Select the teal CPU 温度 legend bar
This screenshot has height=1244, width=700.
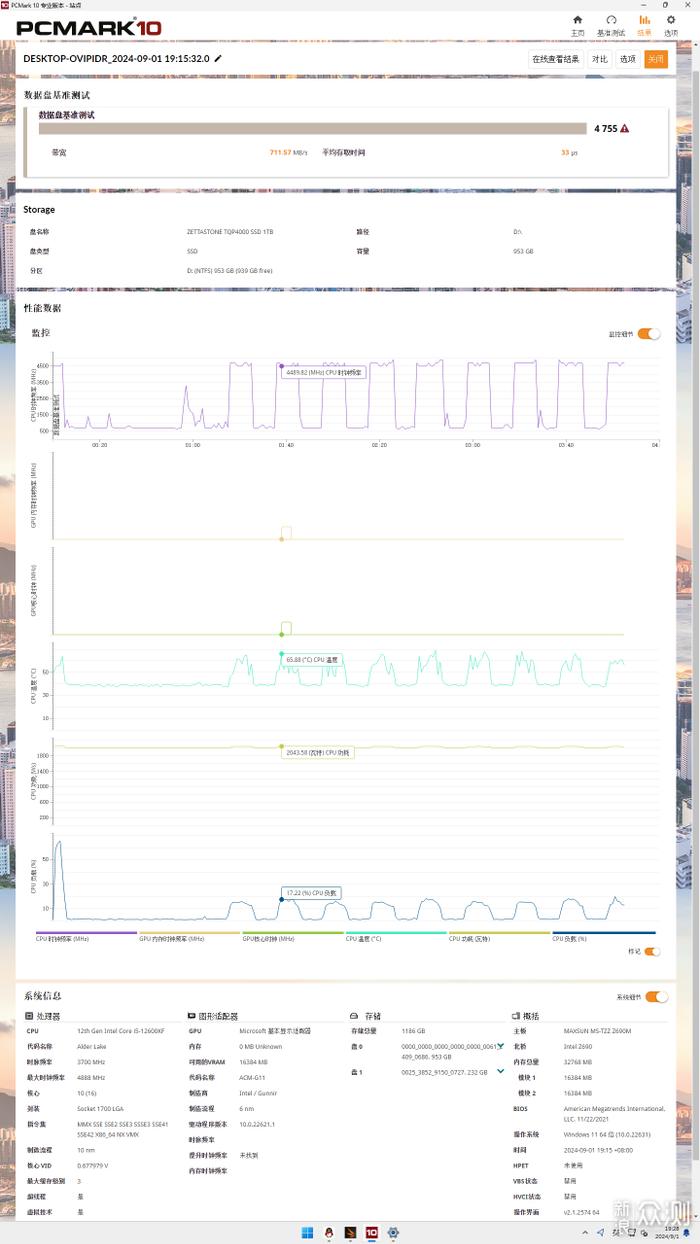coord(396,933)
